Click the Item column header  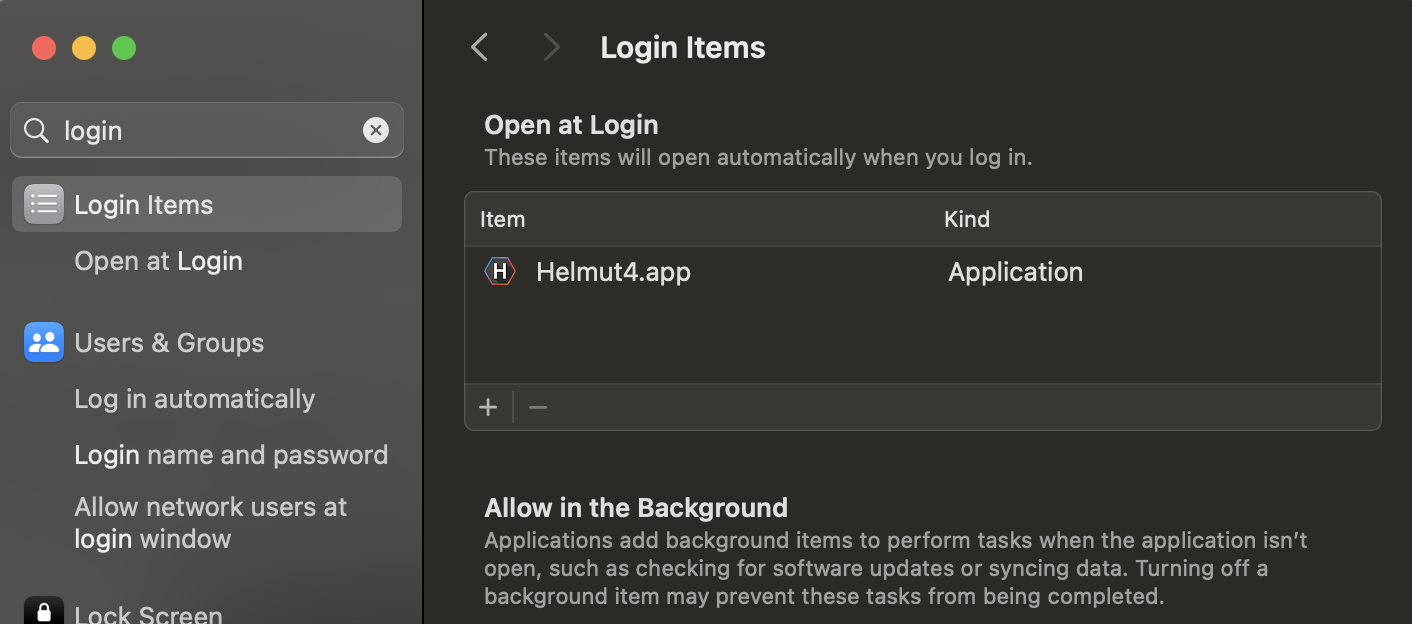(503, 219)
